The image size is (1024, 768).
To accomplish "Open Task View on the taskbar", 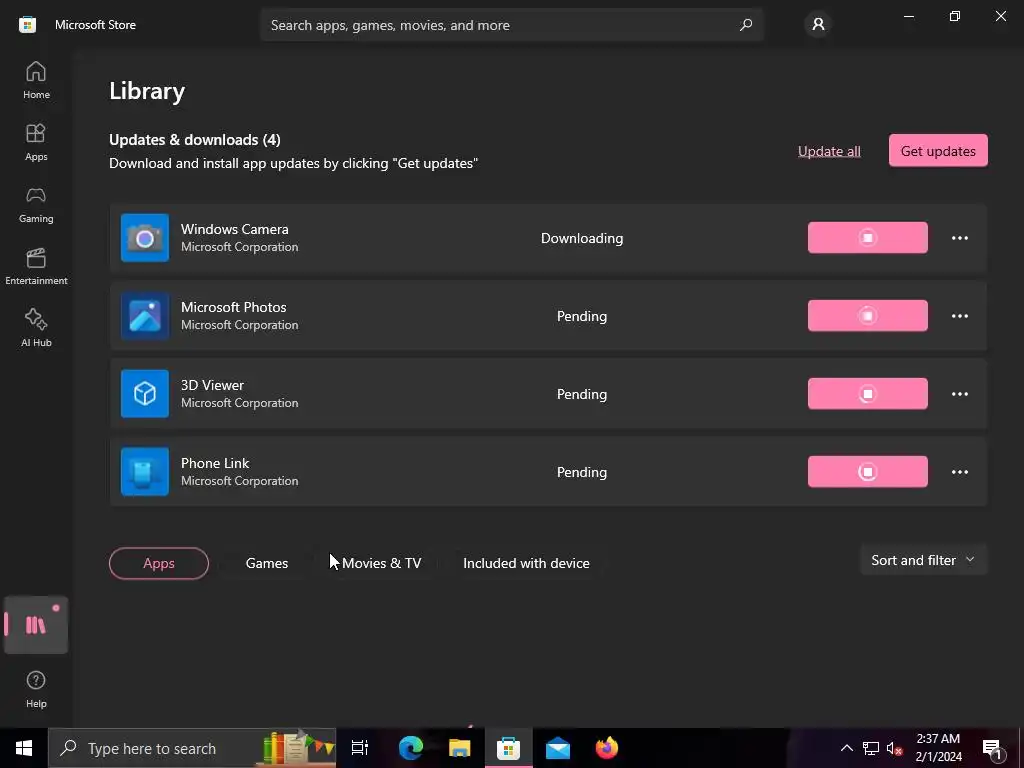I will pyautogui.click(x=360, y=748).
